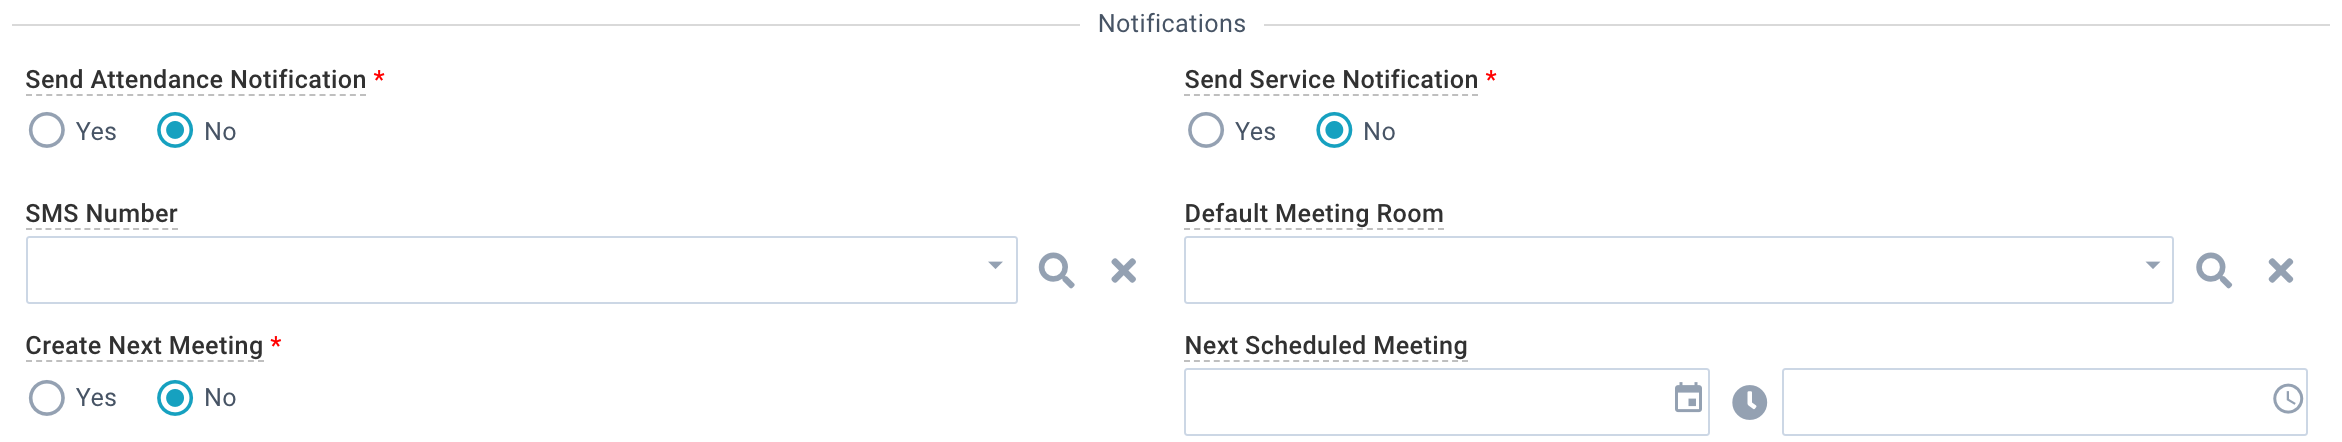Click the Next Scheduled Meeting date field
This screenshot has width=2342, height=442.
(1447, 402)
